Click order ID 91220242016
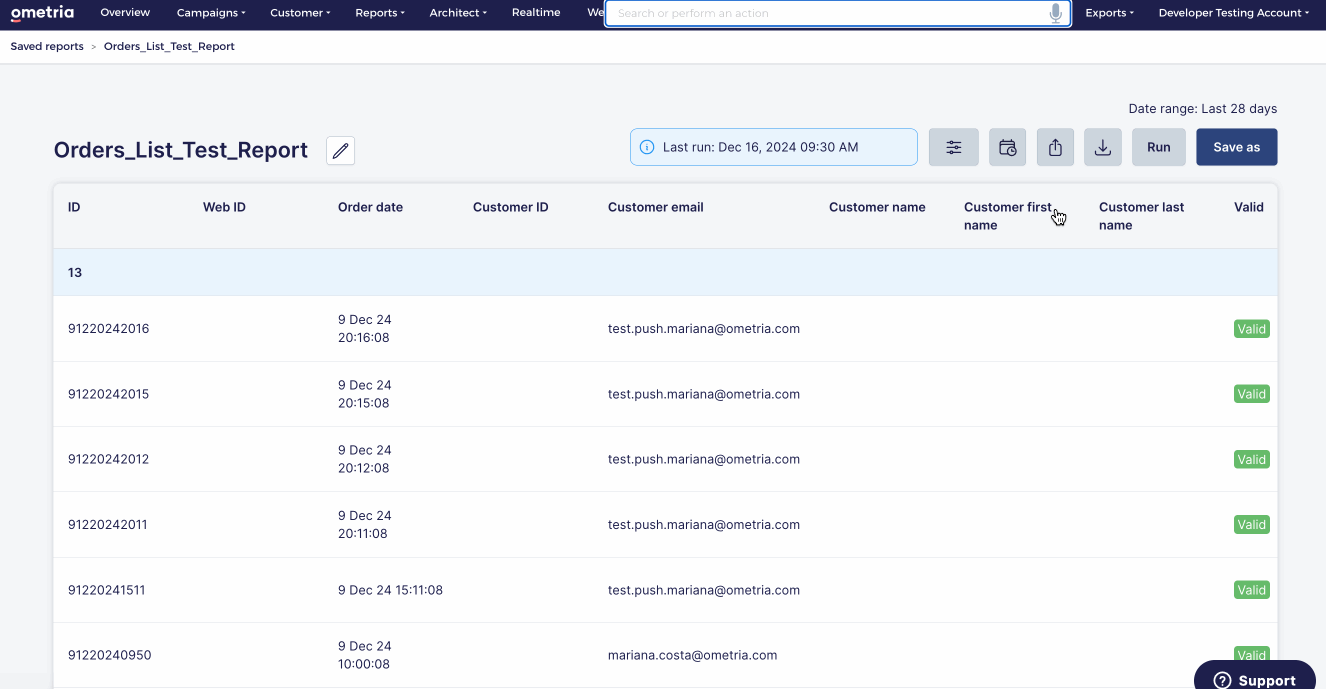1326x689 pixels. (108, 328)
